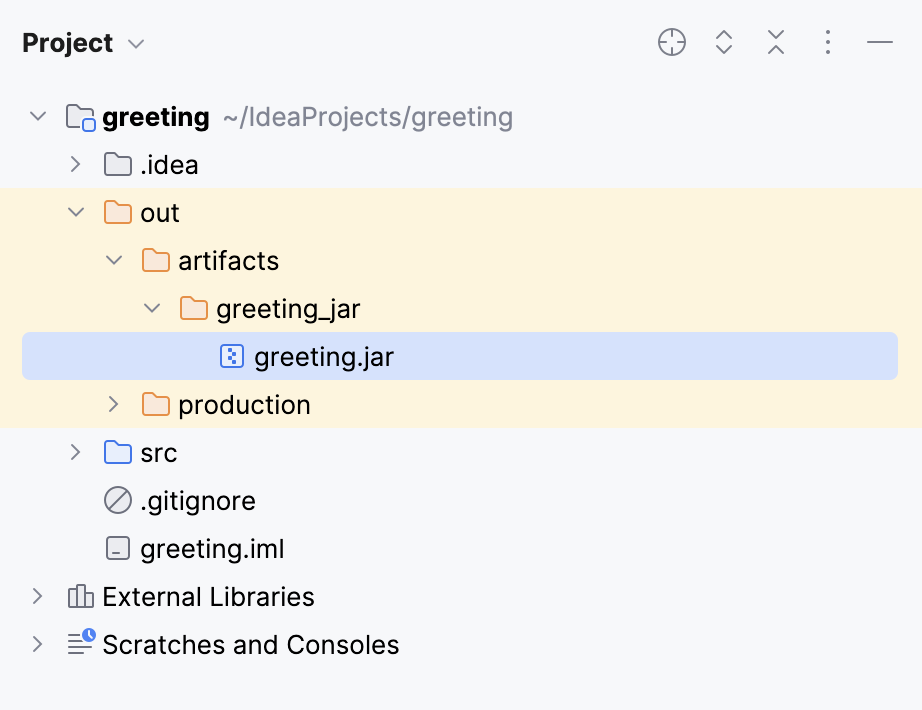Click the module file icon beside greeting.iml
Screen dimensions: 922x710
pyautogui.click(x=117, y=548)
